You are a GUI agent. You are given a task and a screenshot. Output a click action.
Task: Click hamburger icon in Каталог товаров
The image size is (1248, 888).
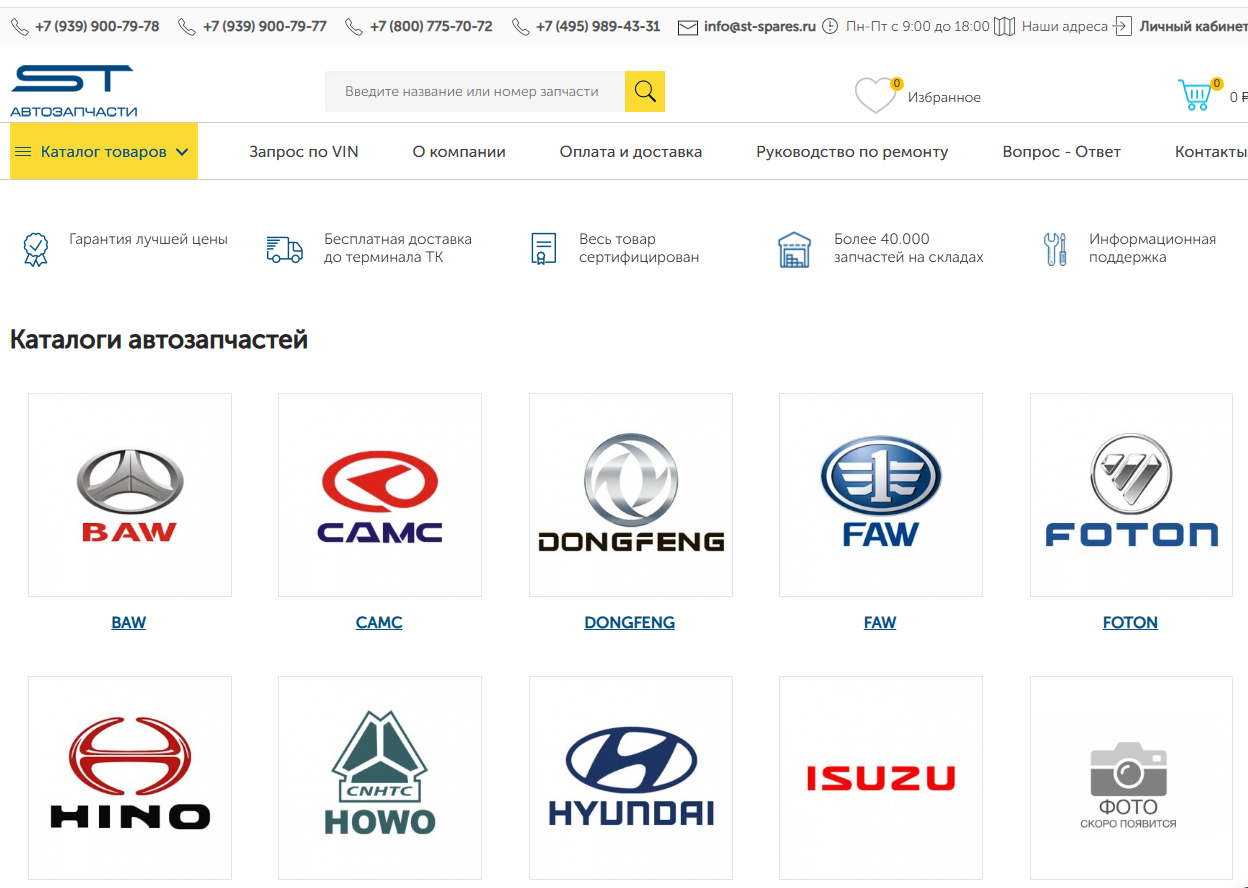coord(23,152)
